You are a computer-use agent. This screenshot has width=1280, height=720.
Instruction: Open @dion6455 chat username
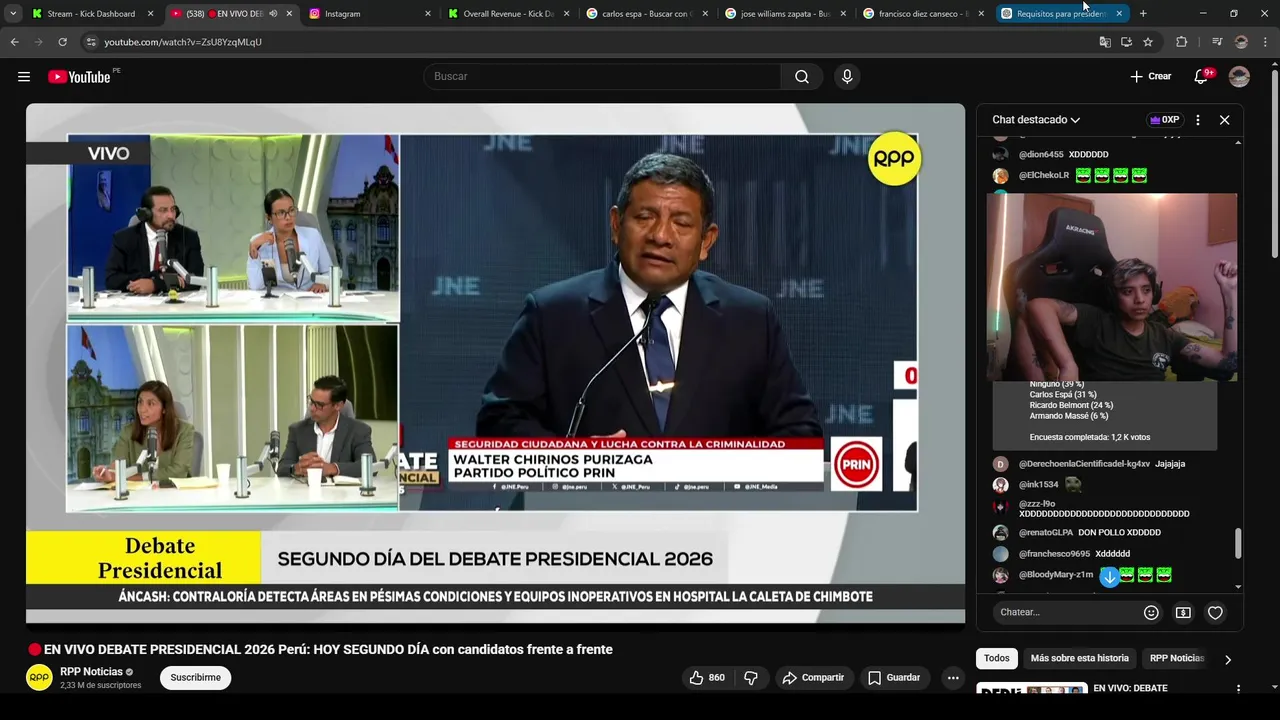coord(1040,155)
